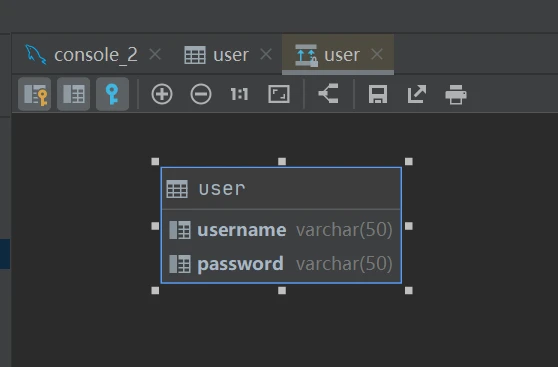The image size is (558, 367).
Task: Toggle the blue Key visibility button
Action: (112, 94)
